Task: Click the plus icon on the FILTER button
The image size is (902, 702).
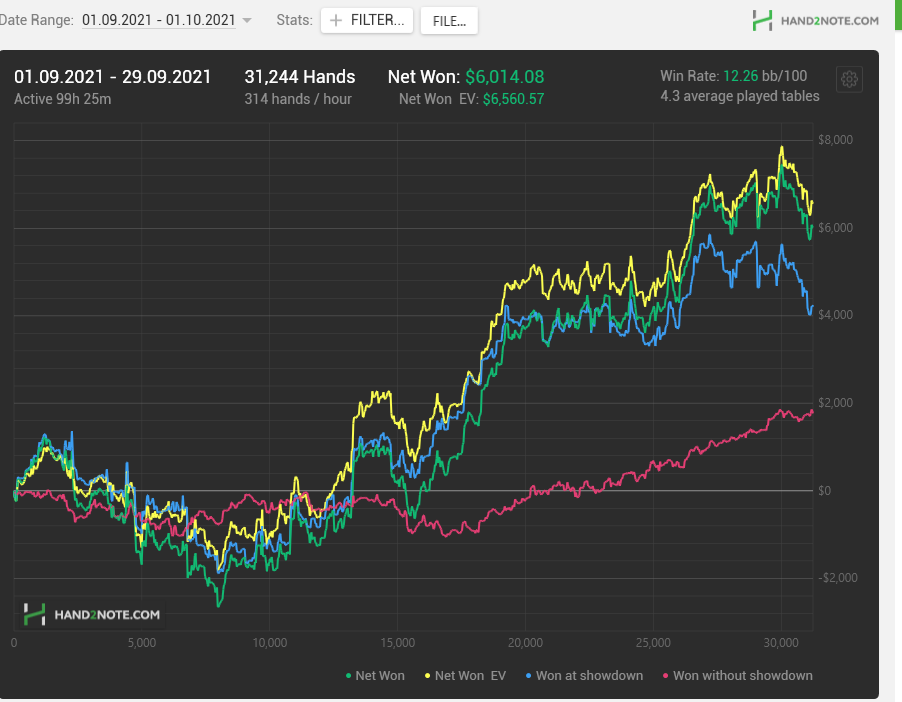Action: pyautogui.click(x=335, y=21)
